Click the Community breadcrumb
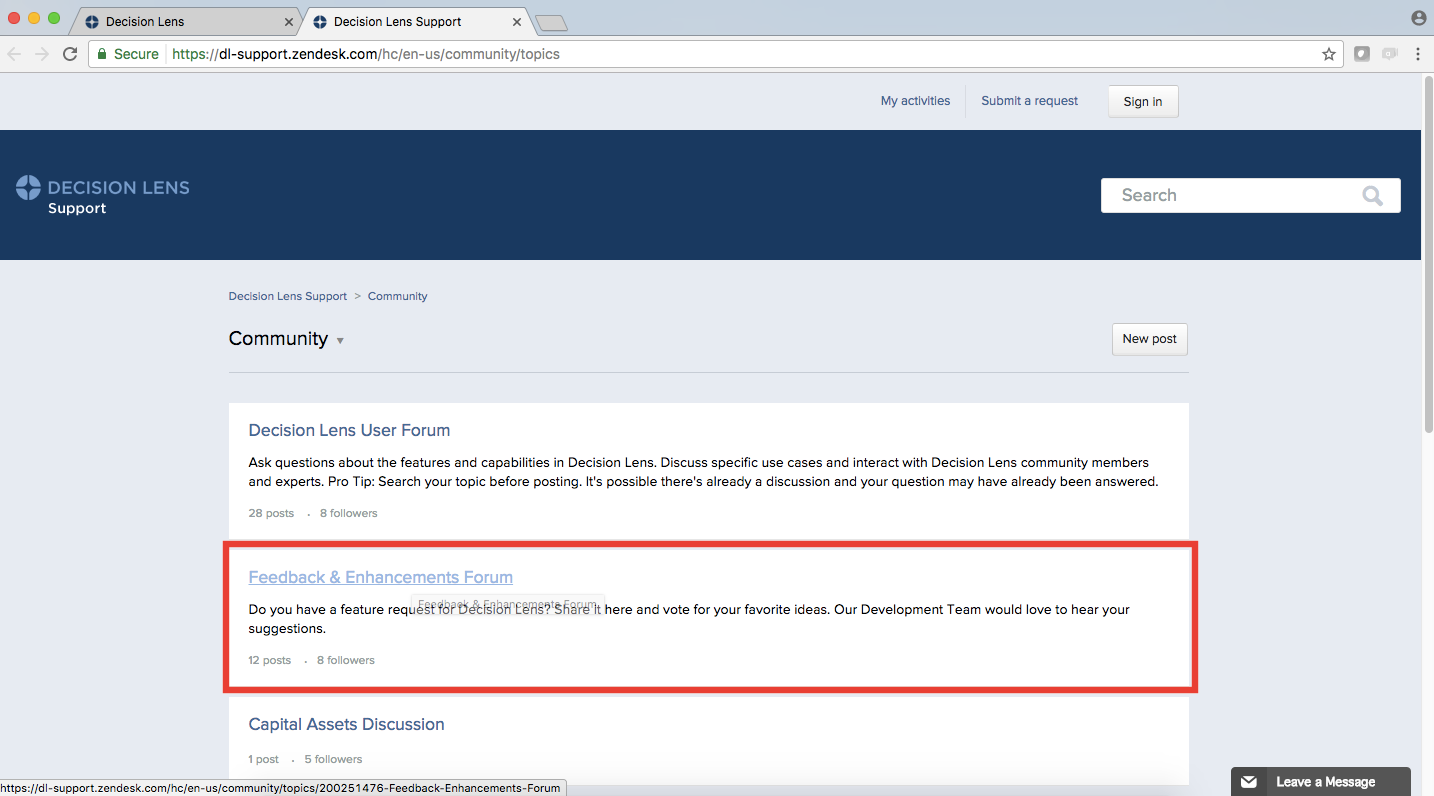 tap(397, 296)
